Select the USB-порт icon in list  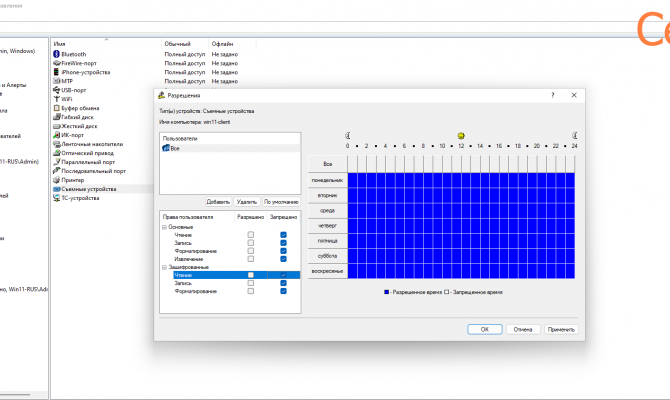tap(56, 90)
